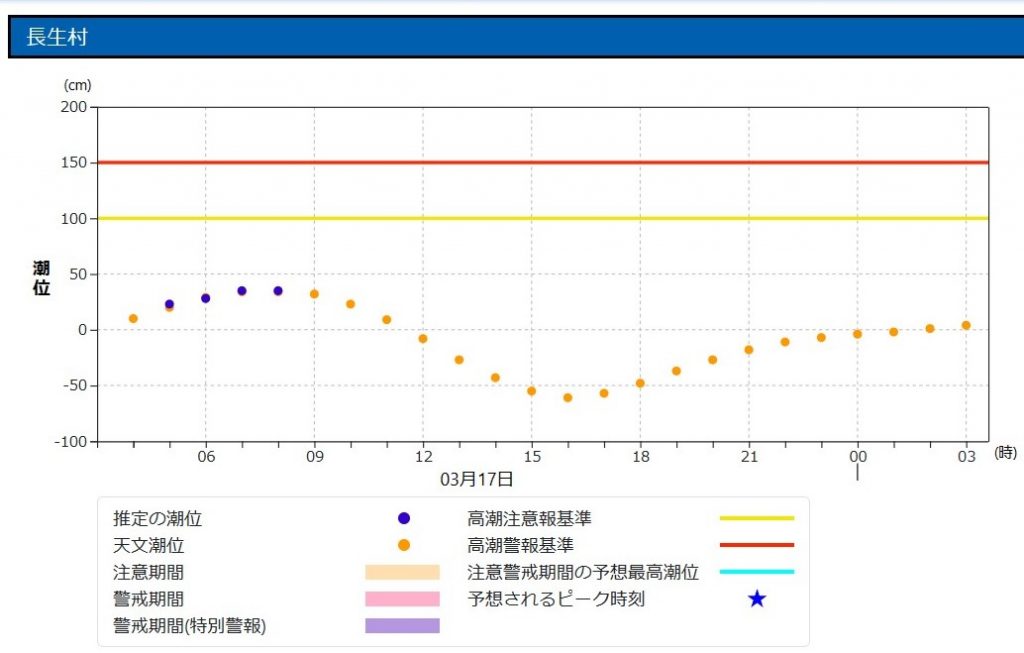Click the yellow 高潮注意報基準 legend line
The image size is (1024, 653).
pos(757,518)
